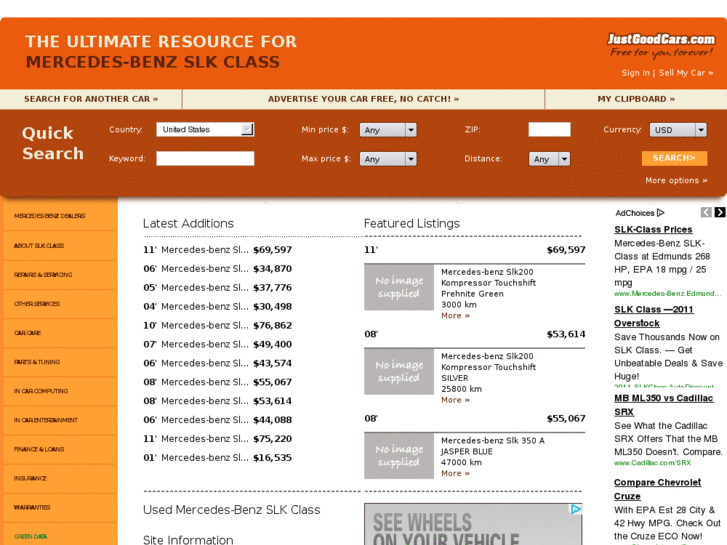Open More options link

[x=676, y=180]
